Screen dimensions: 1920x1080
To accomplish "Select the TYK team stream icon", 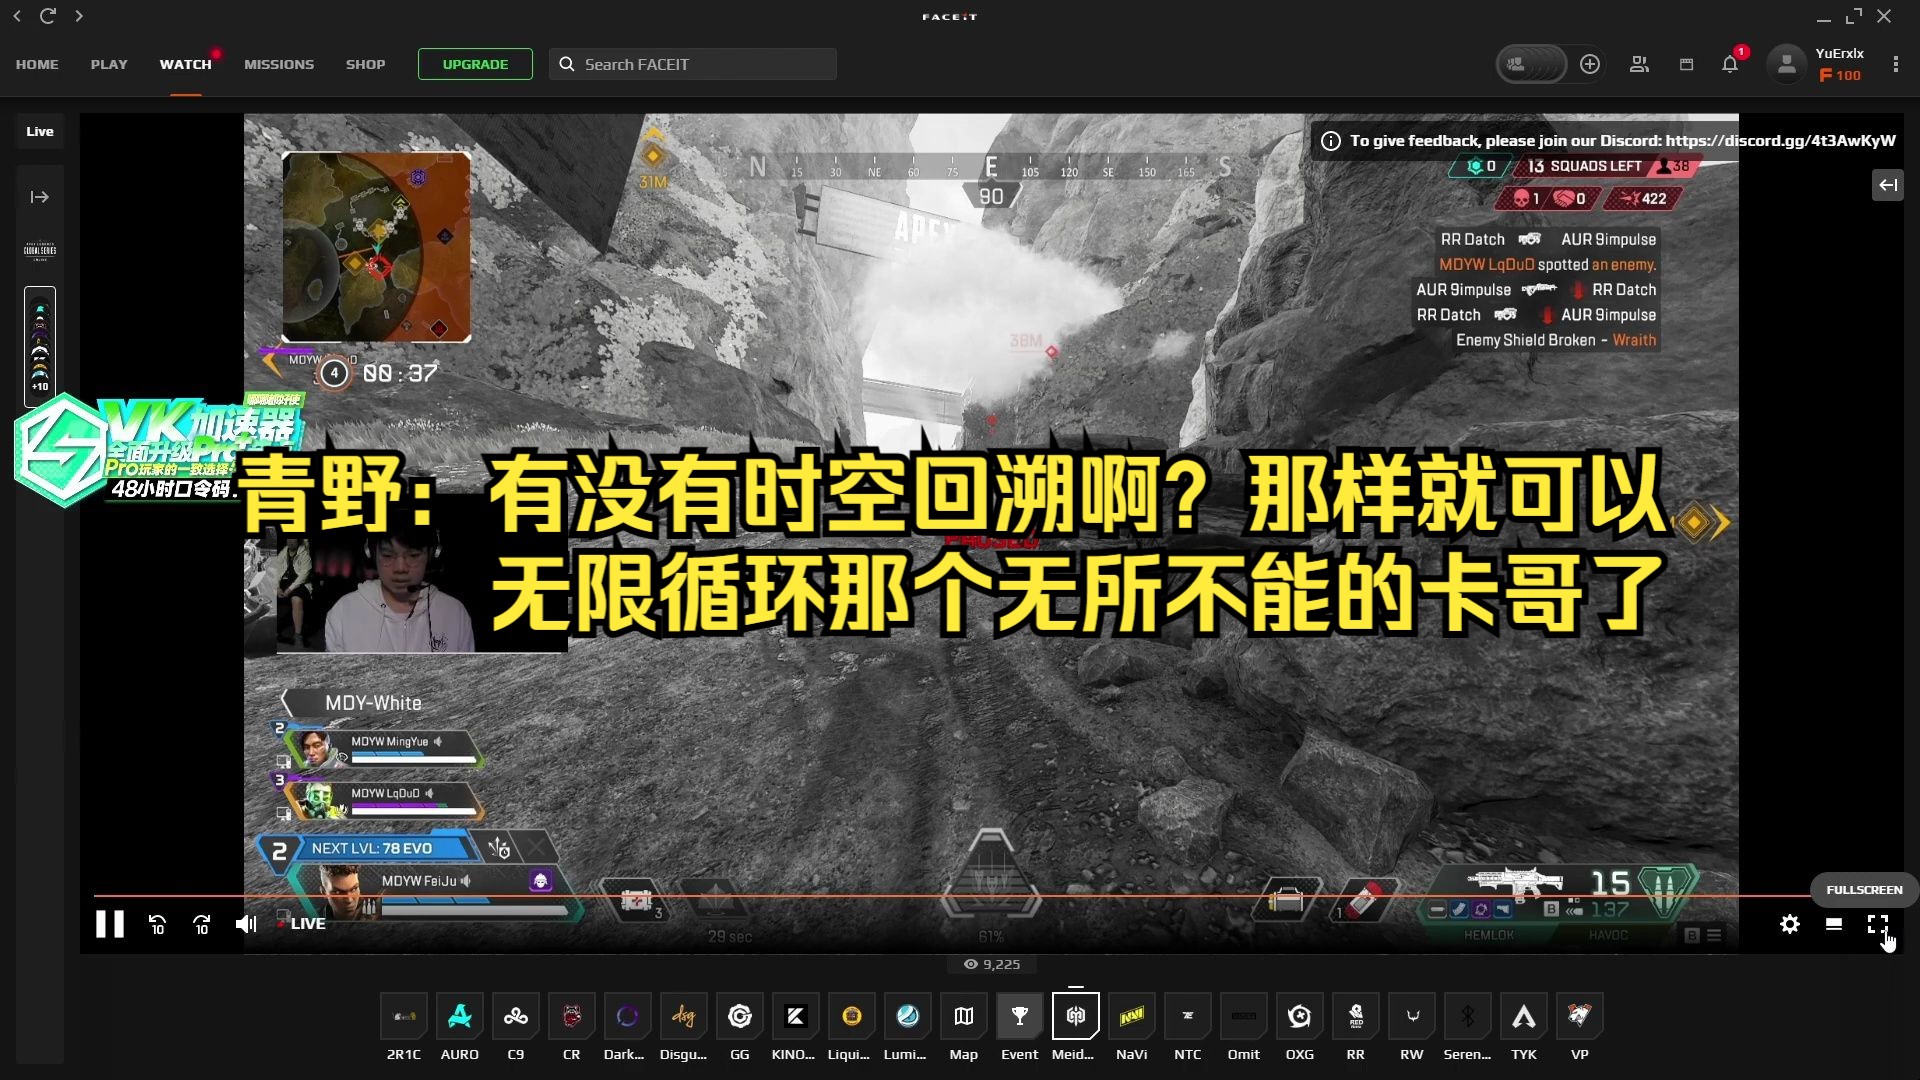I will tap(1524, 1016).
